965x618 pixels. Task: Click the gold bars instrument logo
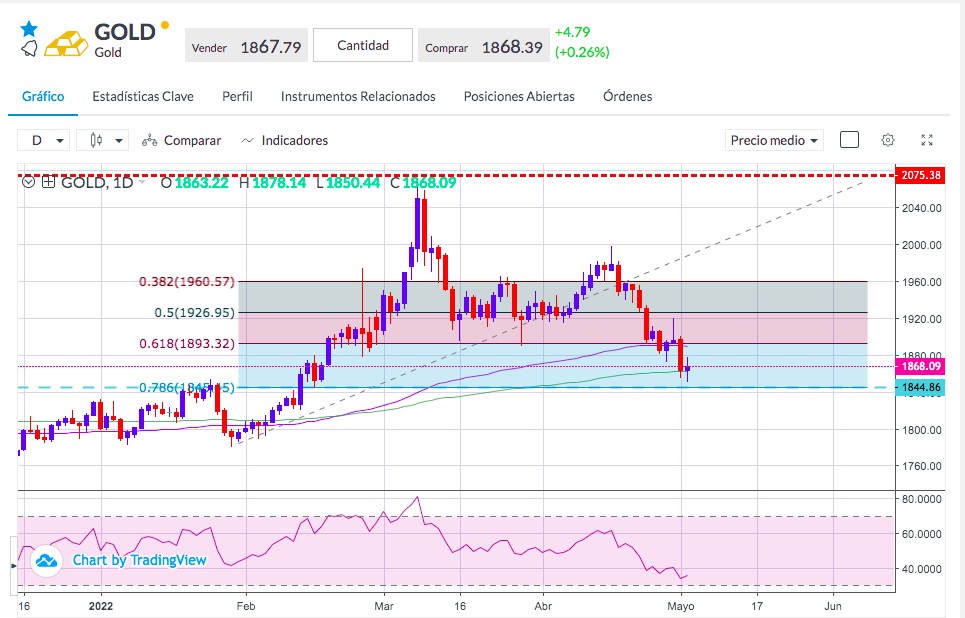(x=66, y=44)
